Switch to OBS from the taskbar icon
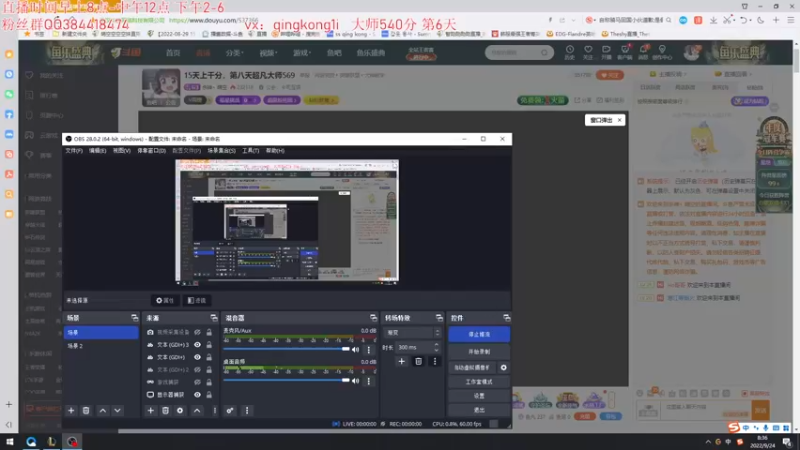This screenshot has height=450, width=800. click(x=72, y=442)
